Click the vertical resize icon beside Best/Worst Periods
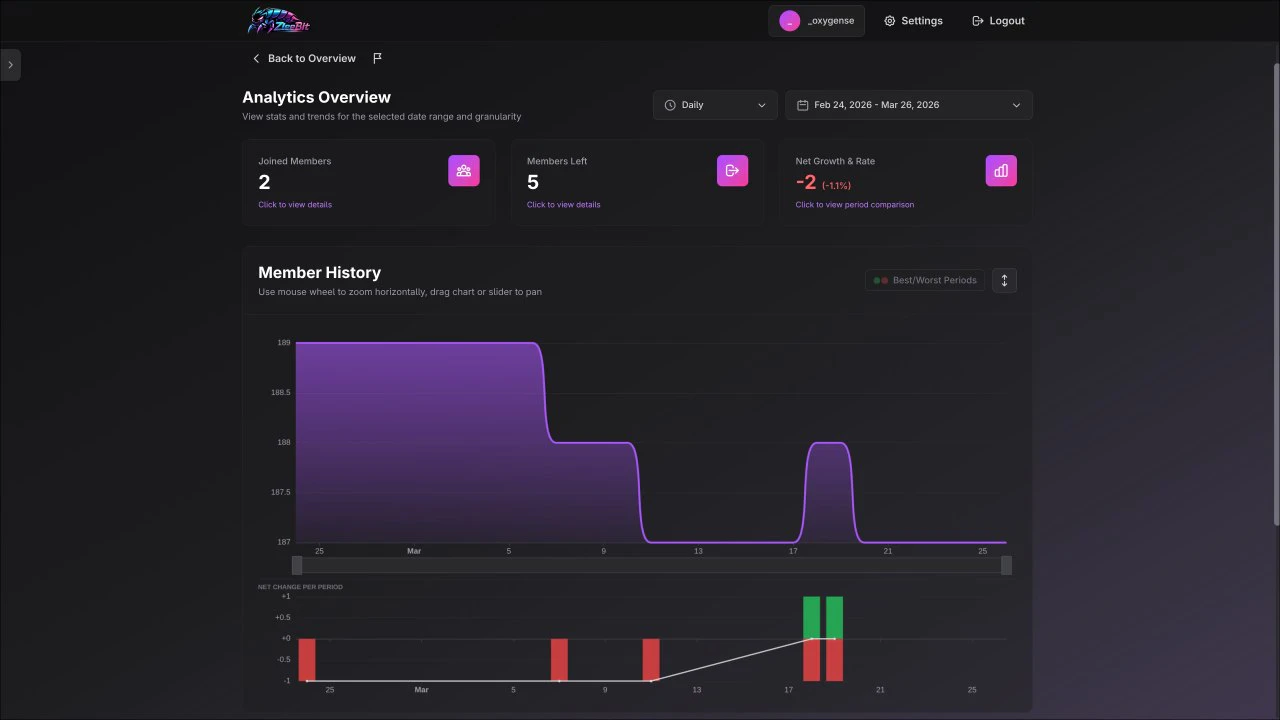 [x=1004, y=280]
